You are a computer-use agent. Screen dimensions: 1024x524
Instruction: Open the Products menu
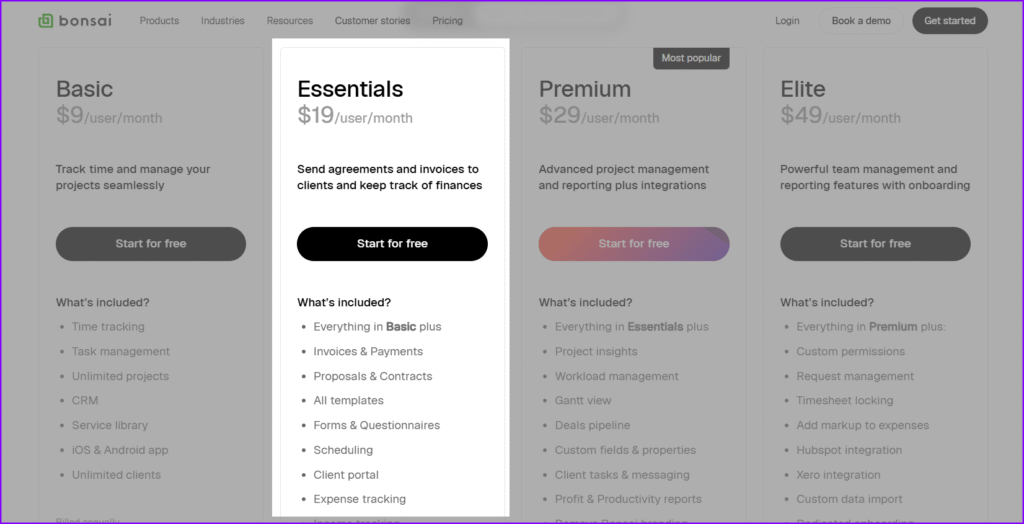pyautogui.click(x=159, y=21)
